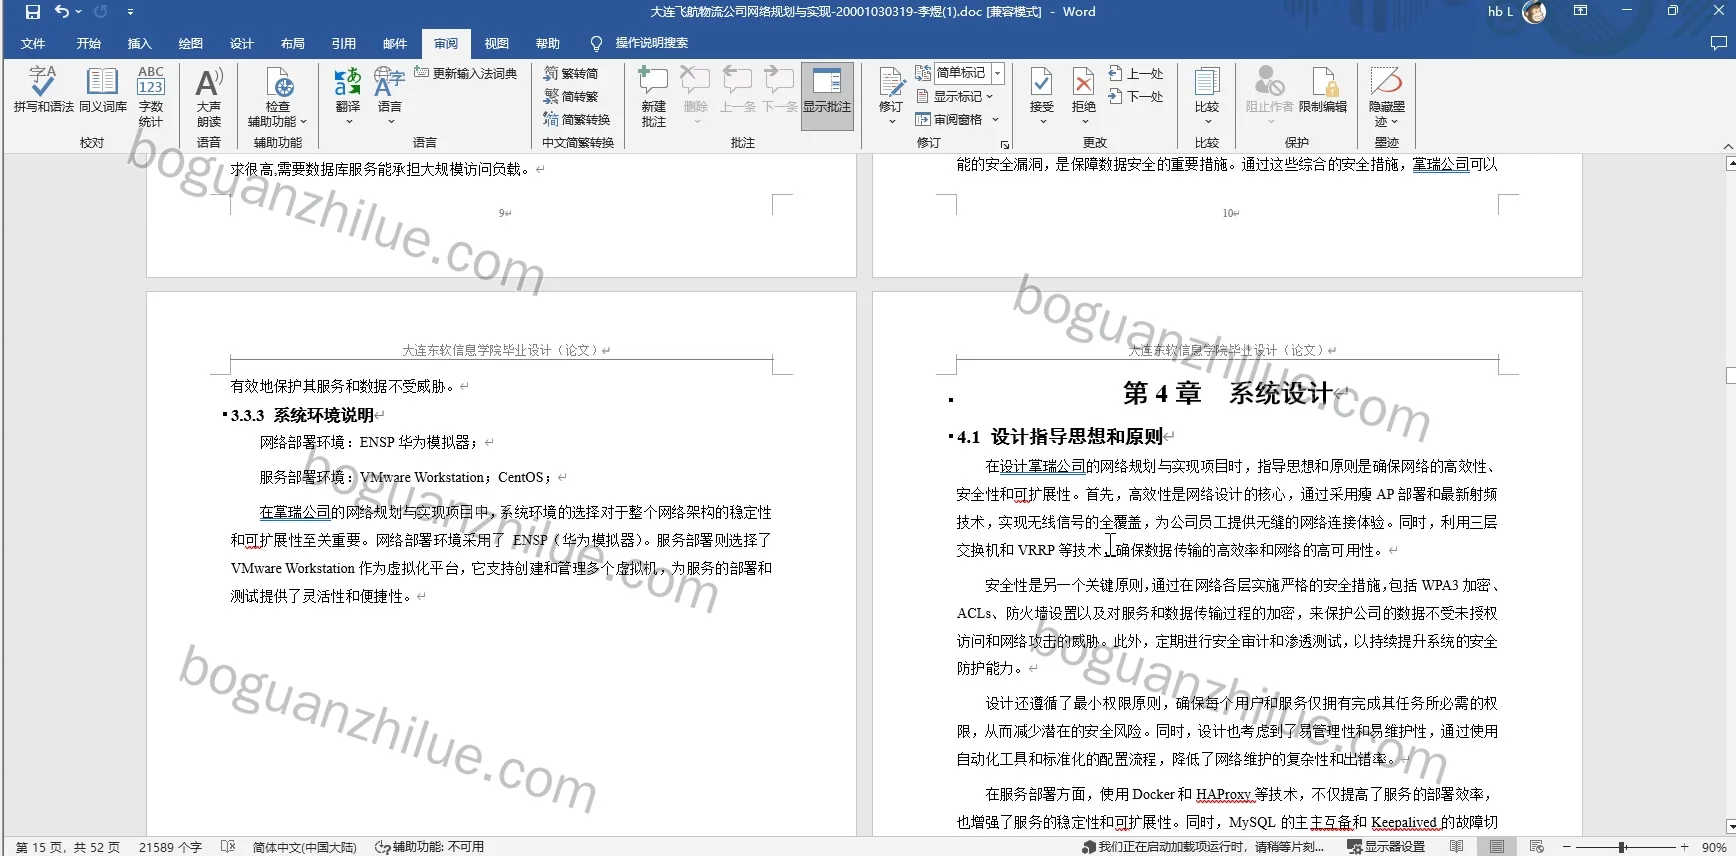1736x856 pixels.
Task: Expand the 显示标记 options dropdown
Action: pos(955,96)
